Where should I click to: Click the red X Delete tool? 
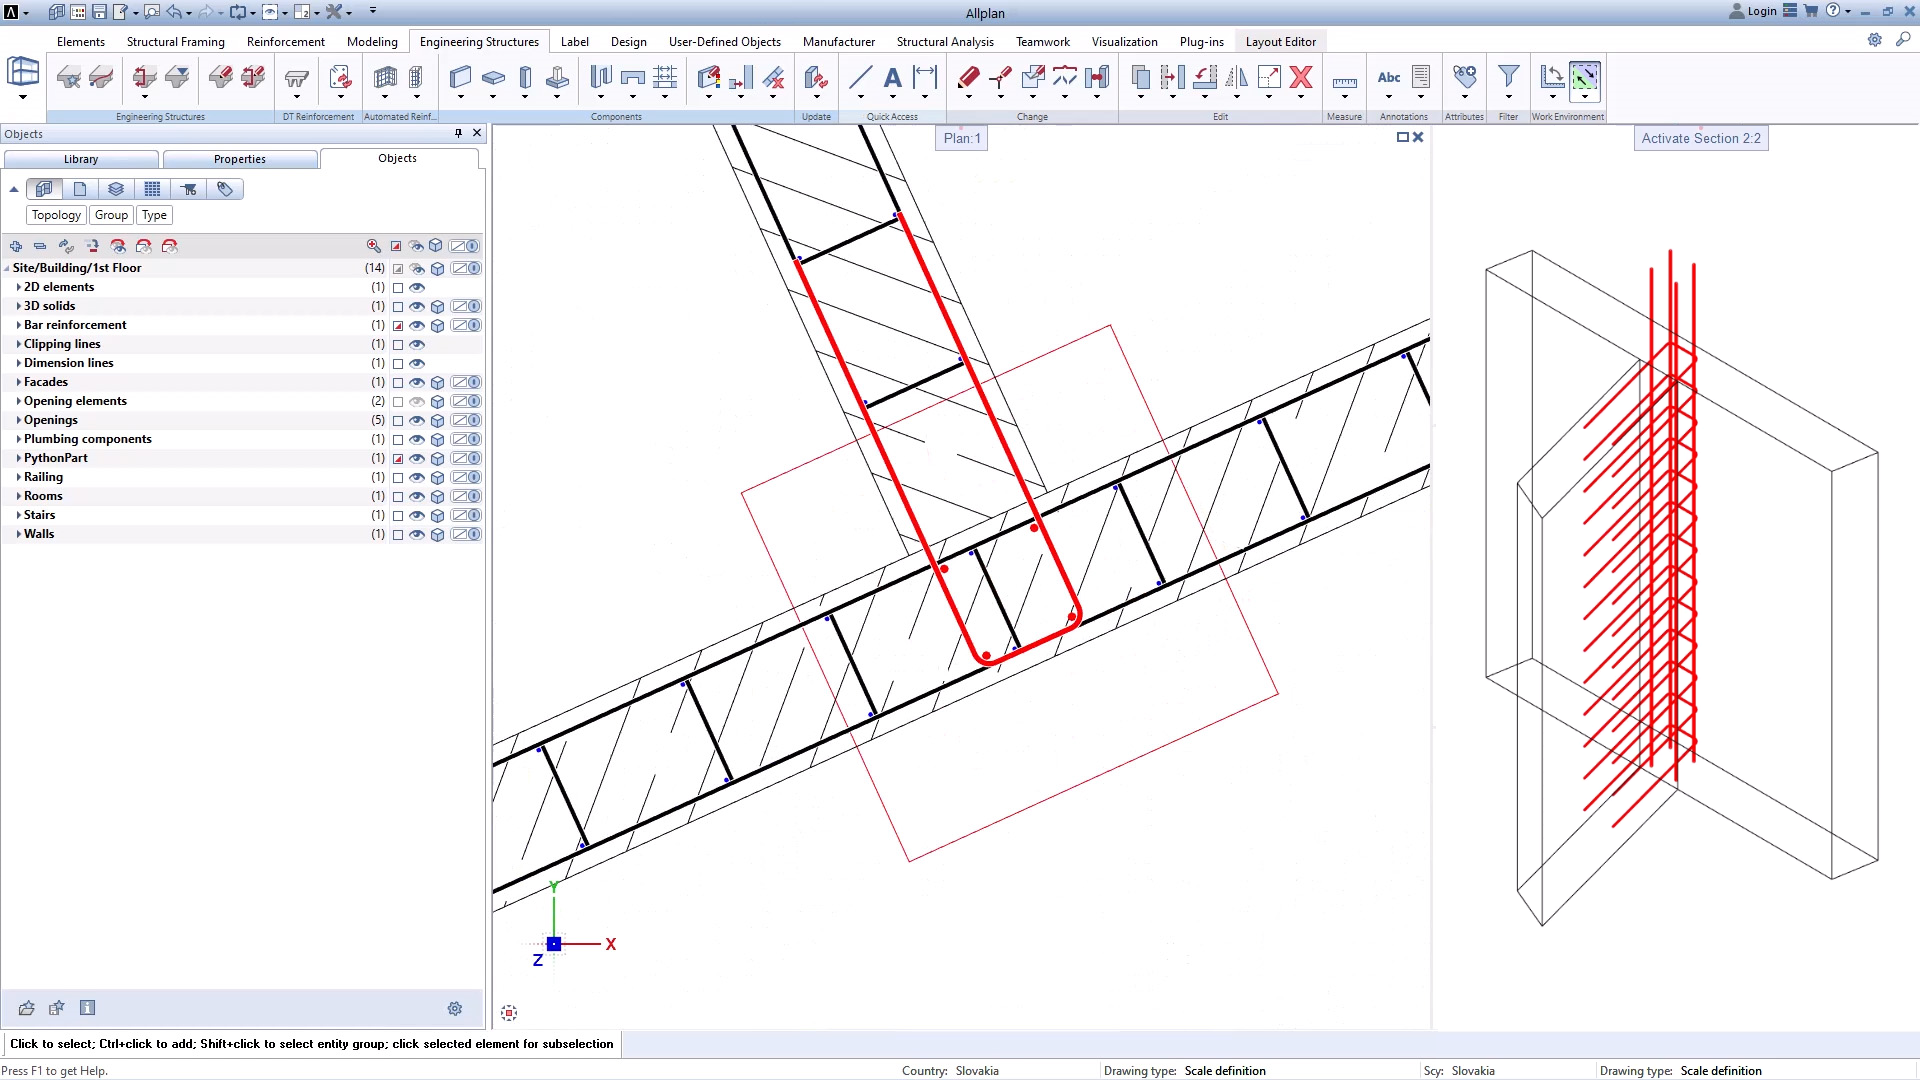[1300, 77]
